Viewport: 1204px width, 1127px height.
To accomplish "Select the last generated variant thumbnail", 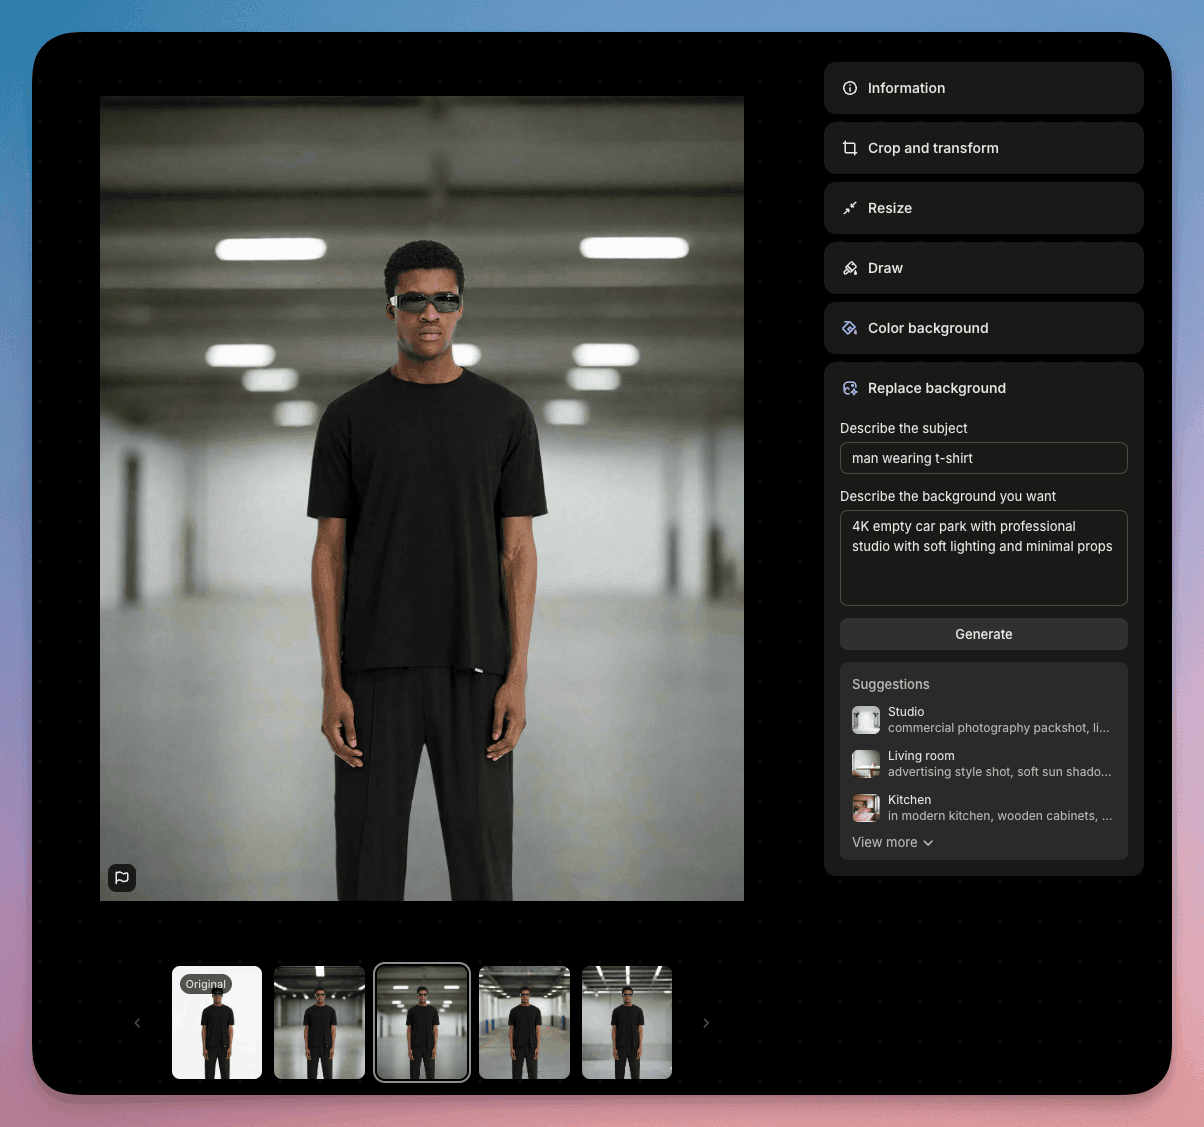I will (x=626, y=1022).
